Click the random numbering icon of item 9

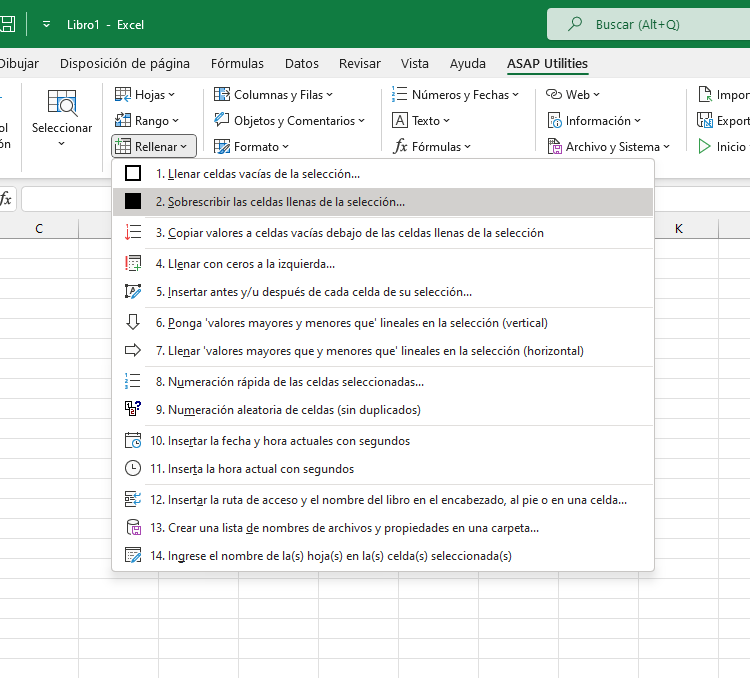(x=133, y=409)
